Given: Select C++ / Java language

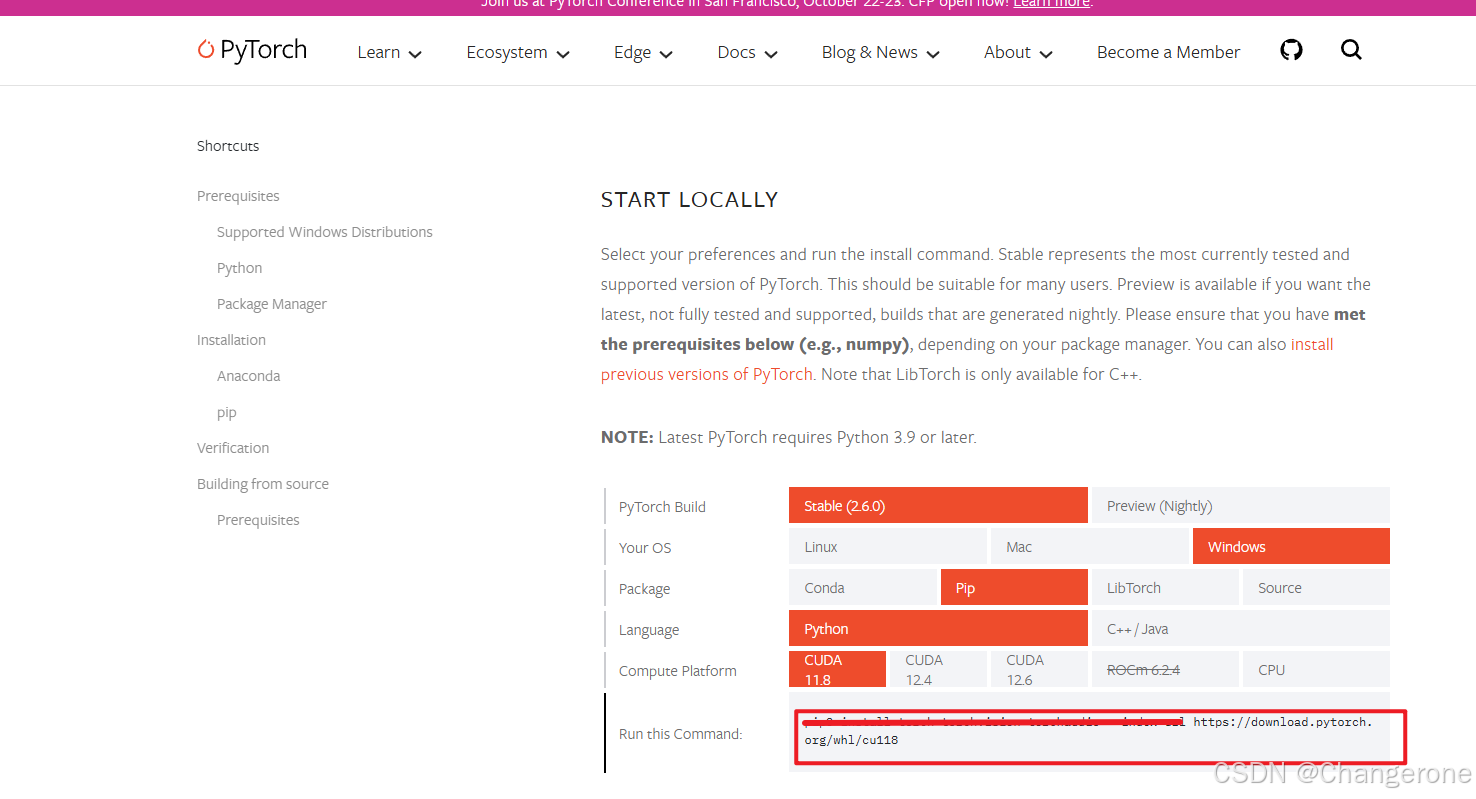Looking at the screenshot, I should (1241, 628).
